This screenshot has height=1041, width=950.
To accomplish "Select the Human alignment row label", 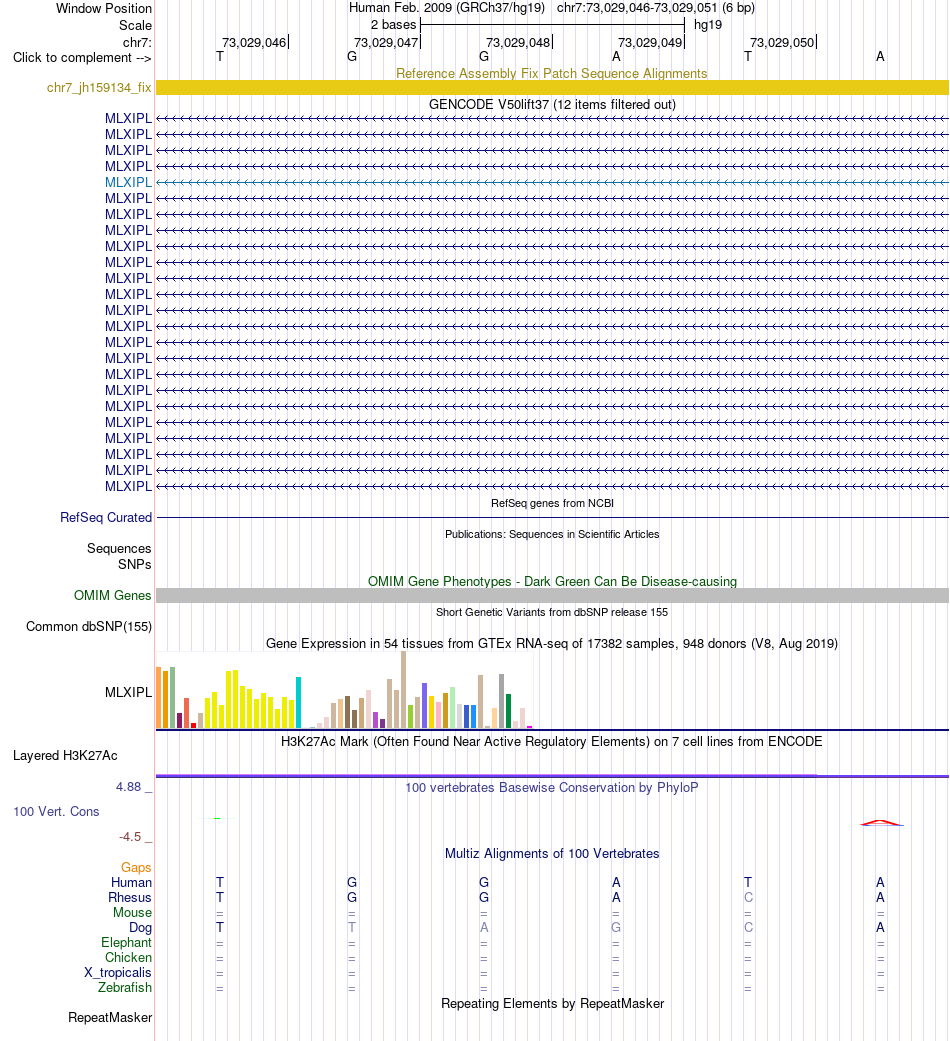I will pos(131,882).
